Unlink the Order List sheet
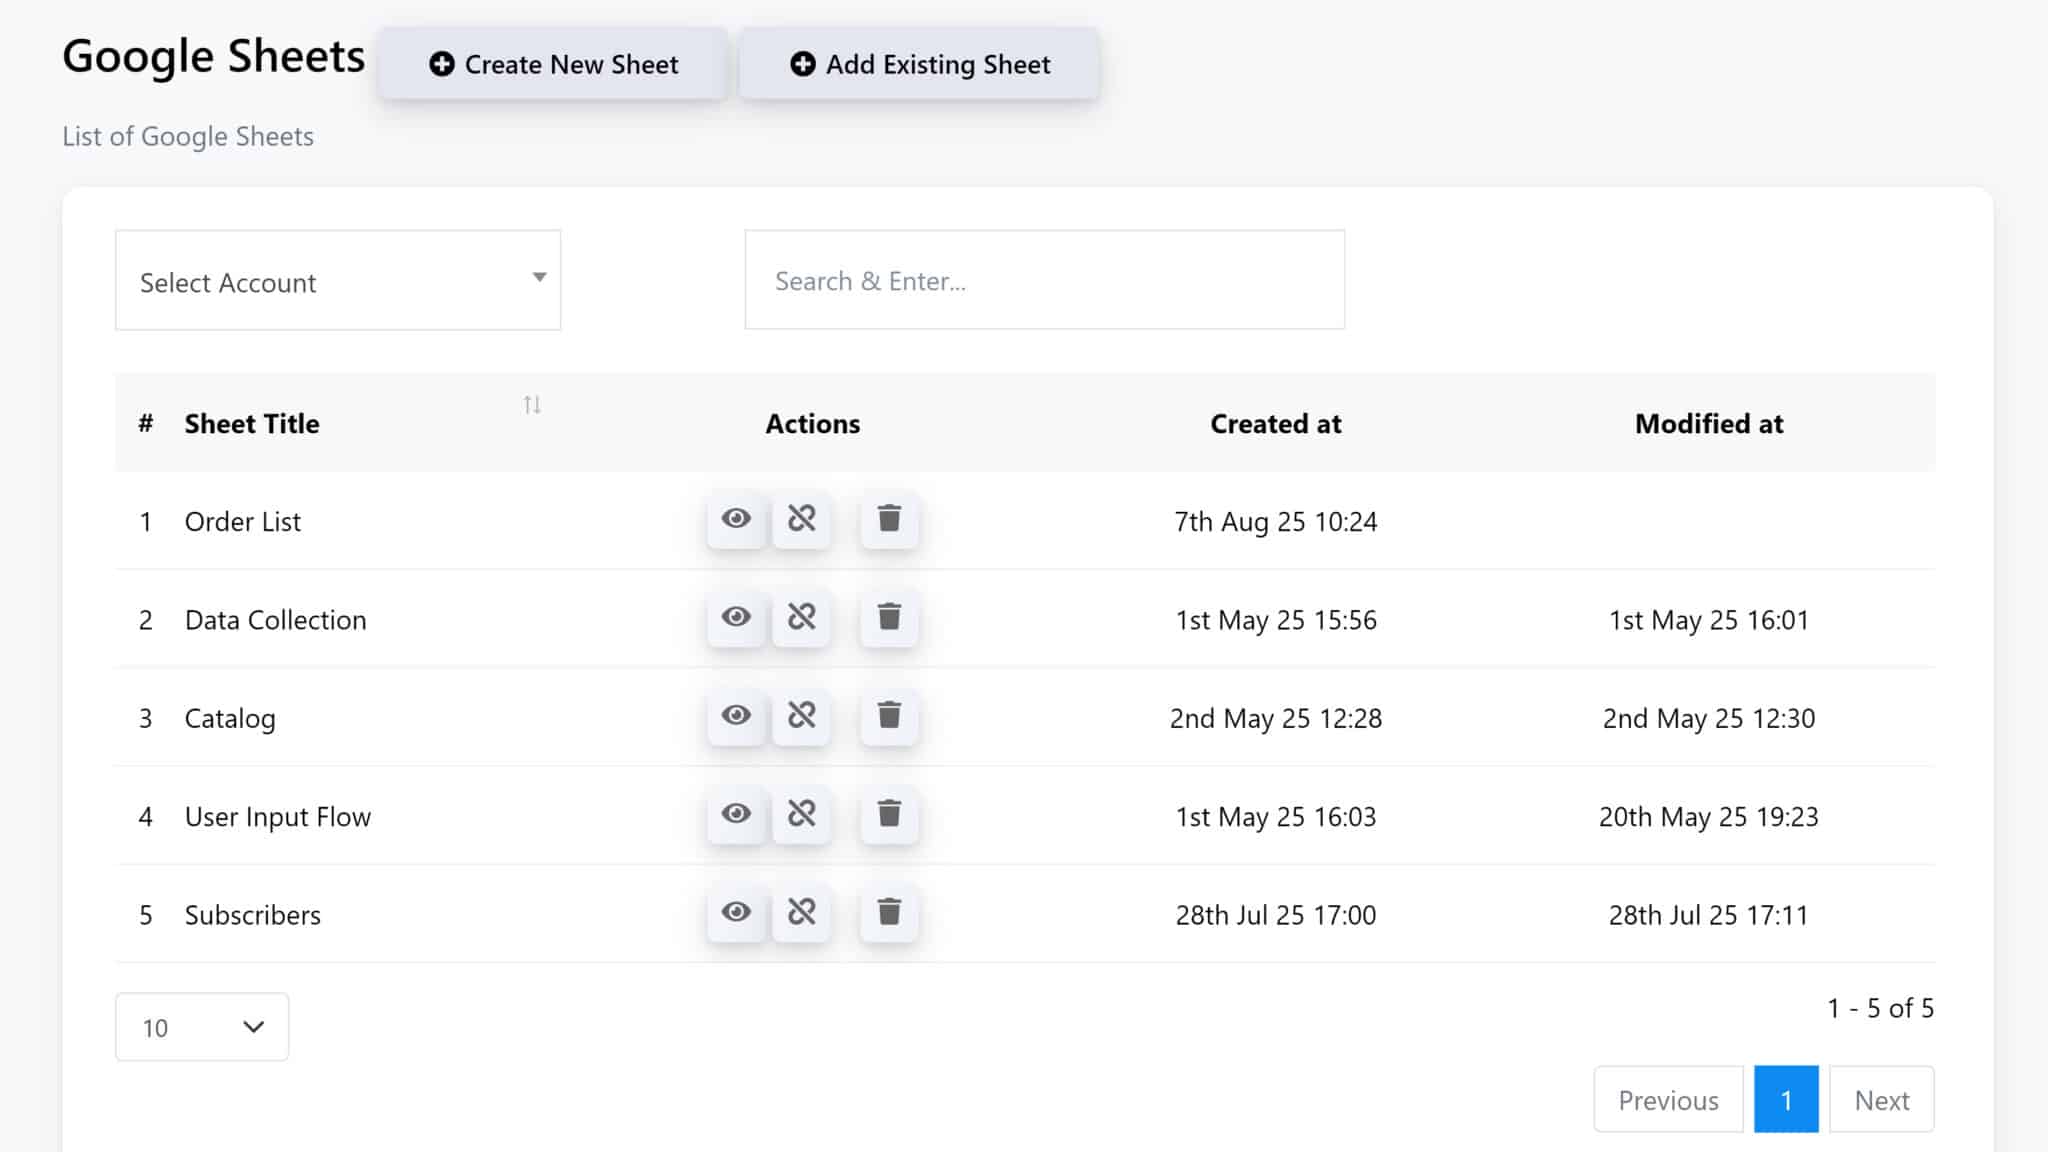The height and width of the screenshot is (1152, 2048). click(801, 519)
